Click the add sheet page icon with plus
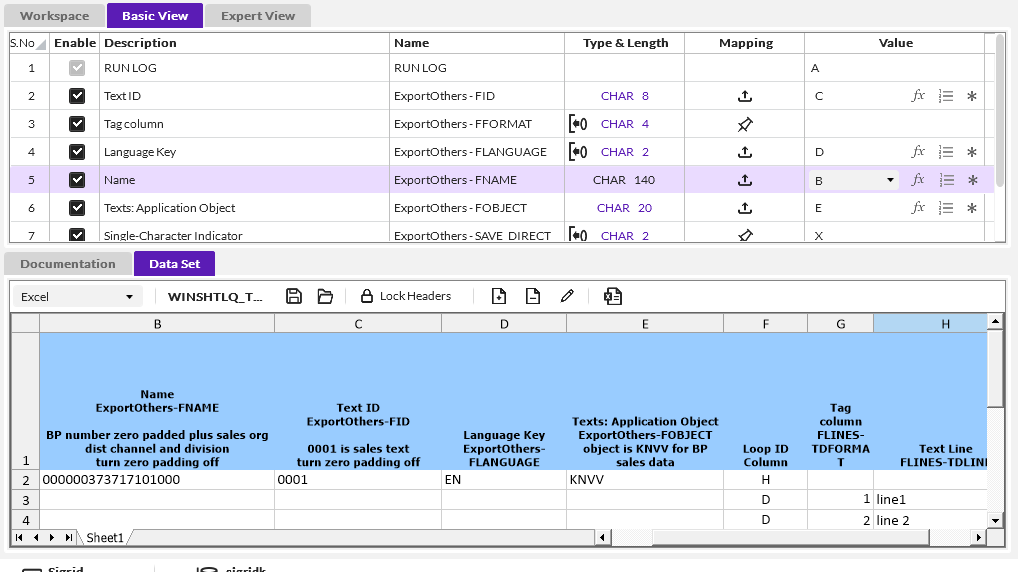The image size is (1018, 572). click(499, 296)
